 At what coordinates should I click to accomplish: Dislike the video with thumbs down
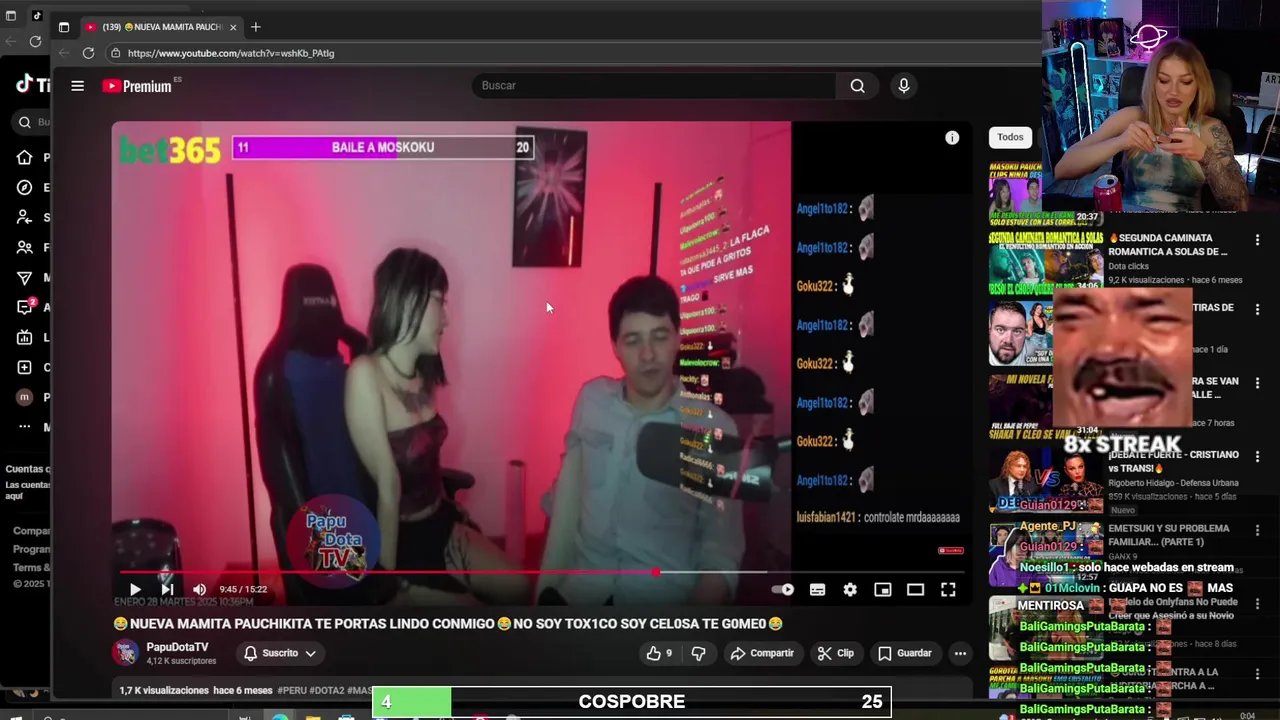point(698,653)
